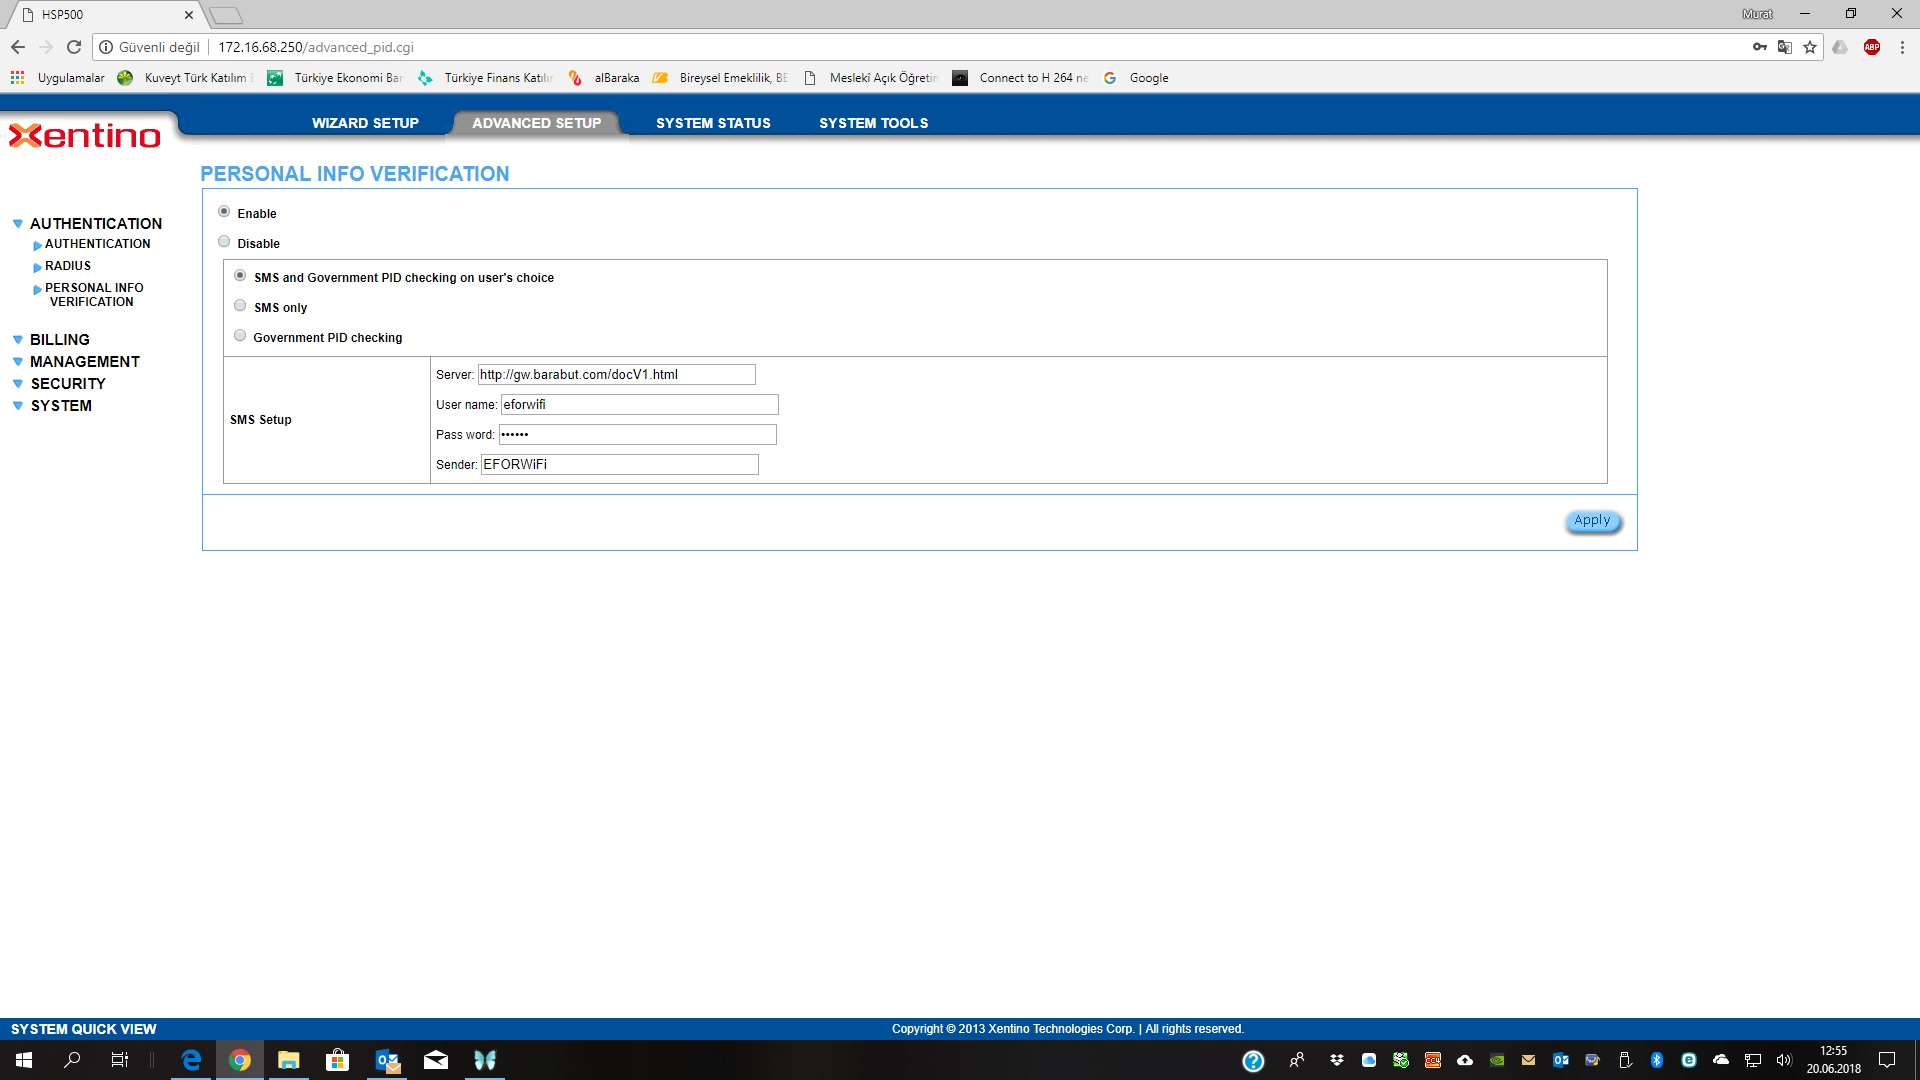1920x1080 pixels.
Task: Open the Google Translate page icon
Action: (x=1785, y=47)
